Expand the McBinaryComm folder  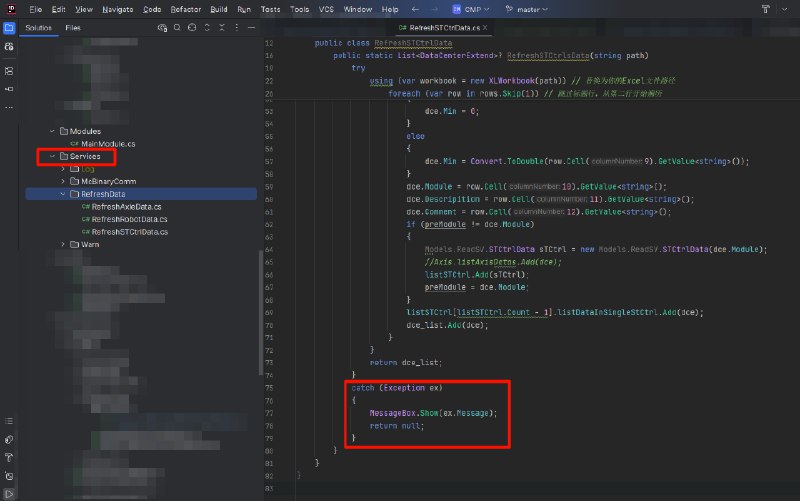pyautogui.click(x=63, y=181)
